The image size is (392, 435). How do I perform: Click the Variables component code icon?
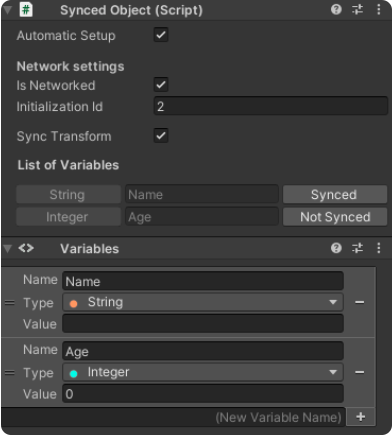click(26, 248)
